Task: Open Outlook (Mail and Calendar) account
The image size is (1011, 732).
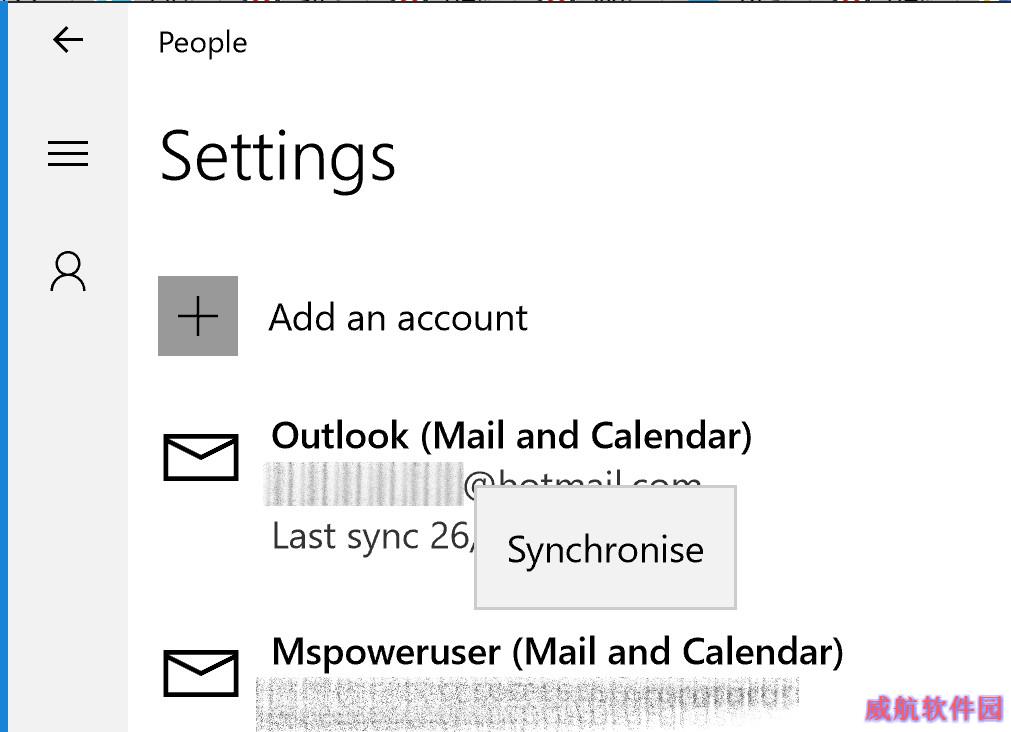Action: (511, 436)
